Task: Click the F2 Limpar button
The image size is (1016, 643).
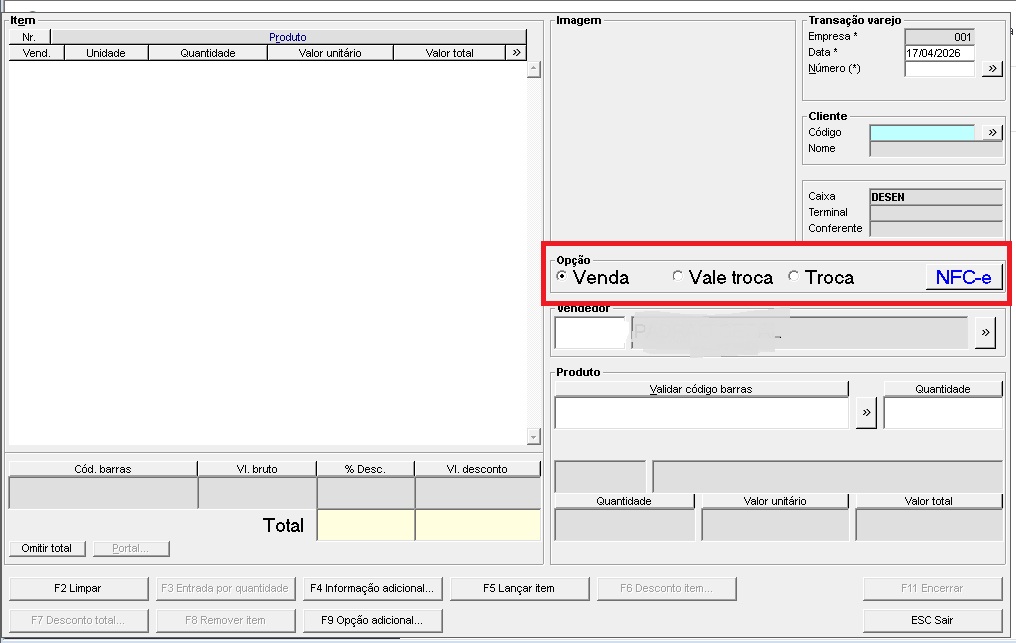Action: pyautogui.click(x=78, y=589)
